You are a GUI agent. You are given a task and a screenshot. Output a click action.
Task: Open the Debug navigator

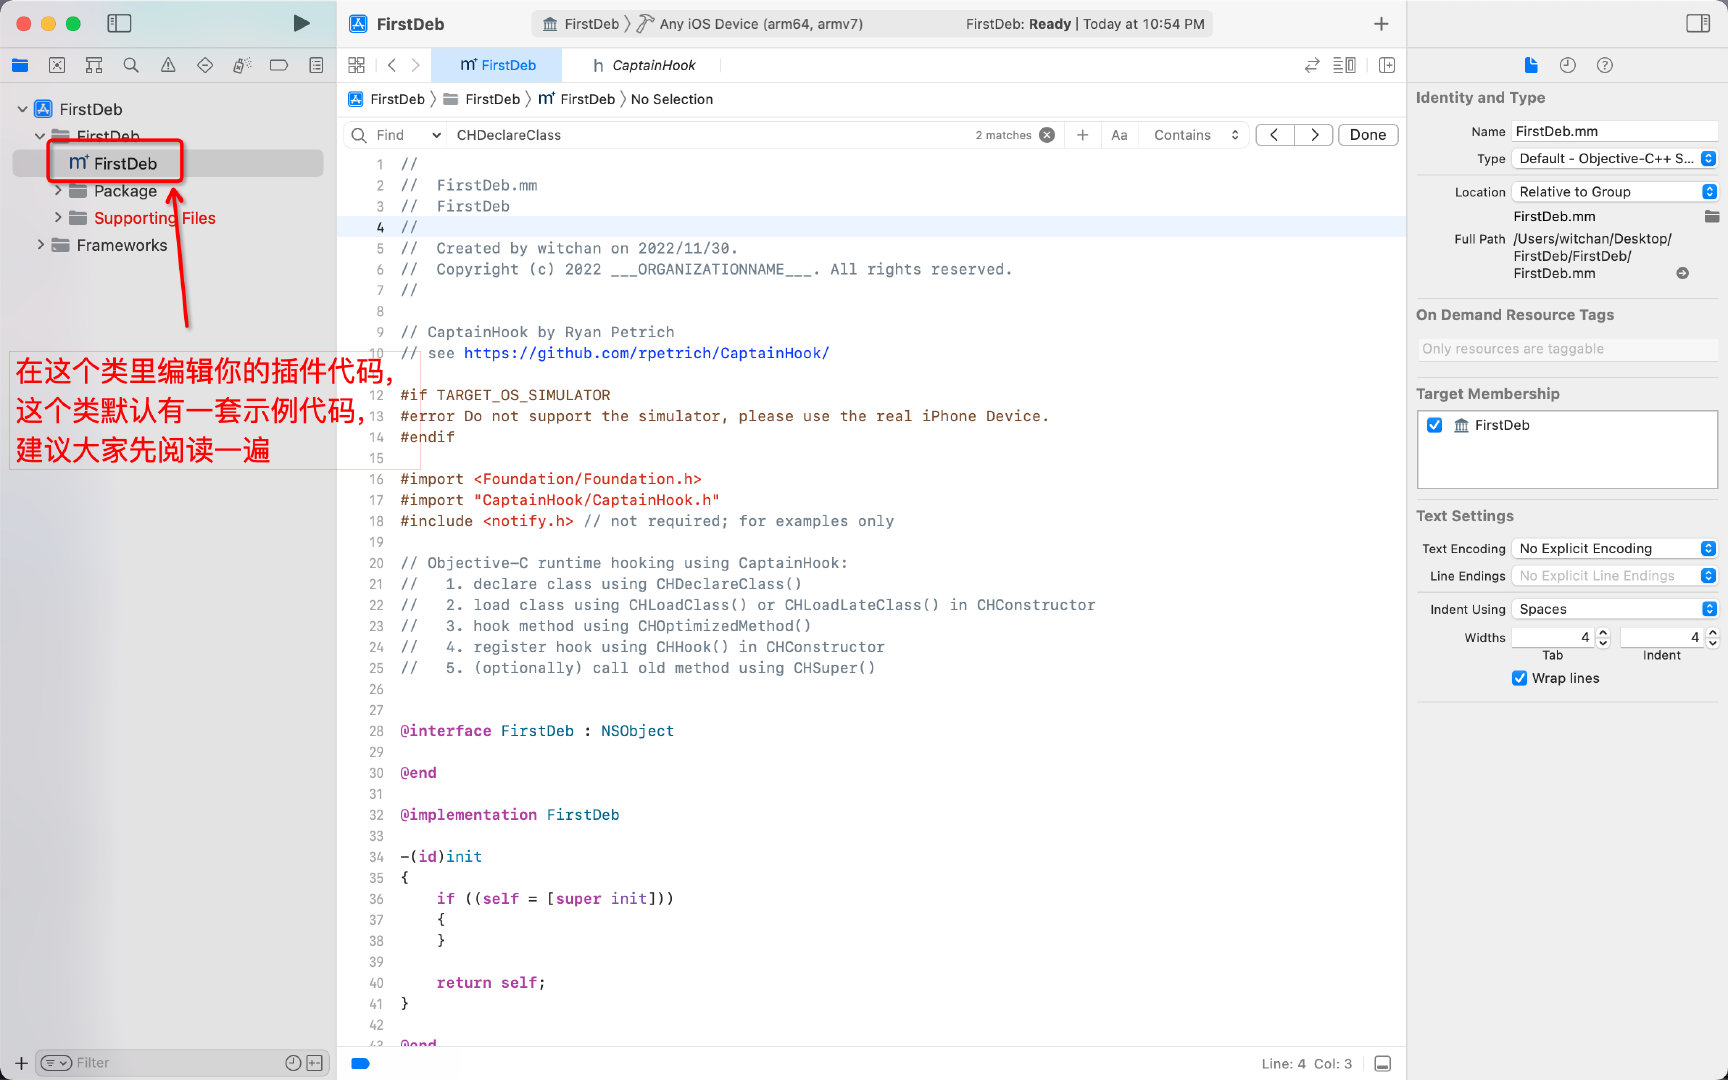pos(242,65)
